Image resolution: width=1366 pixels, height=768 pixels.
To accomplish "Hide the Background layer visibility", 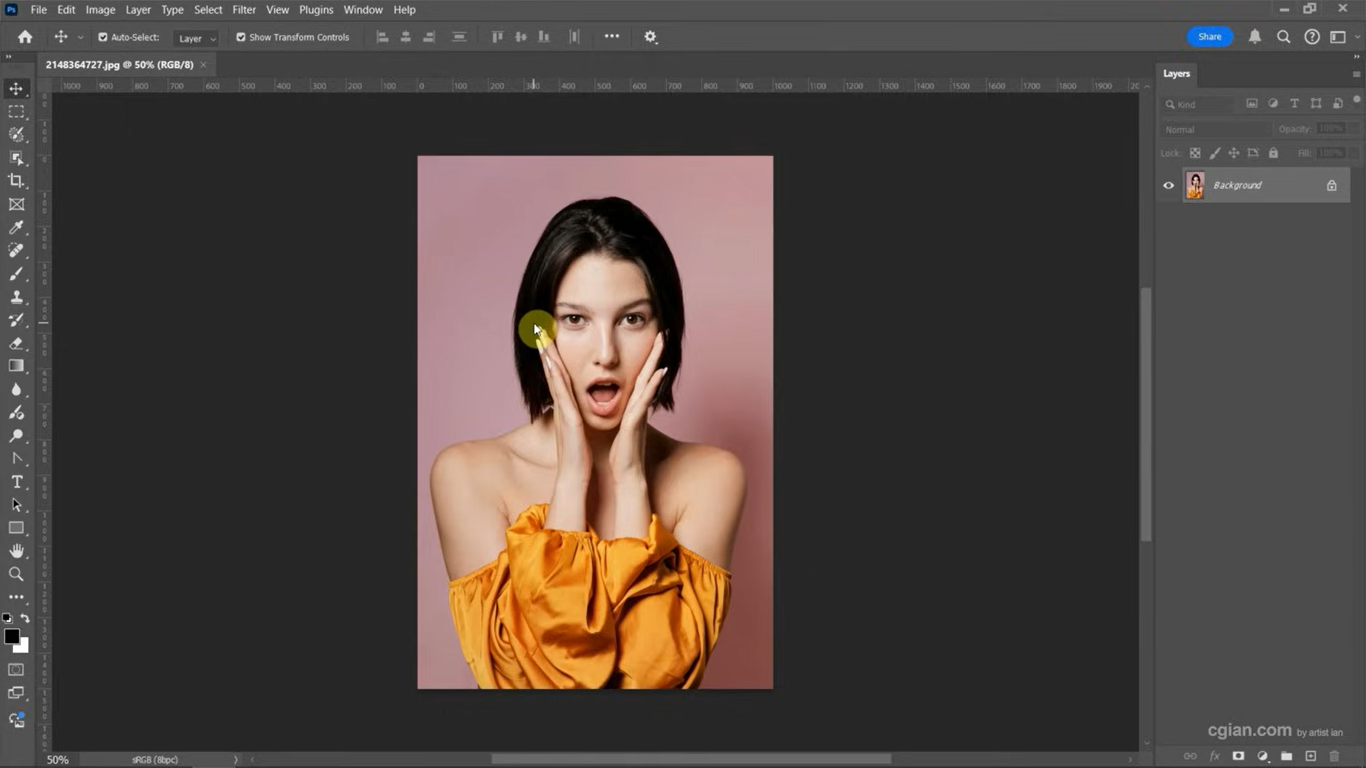I will click(1167, 185).
